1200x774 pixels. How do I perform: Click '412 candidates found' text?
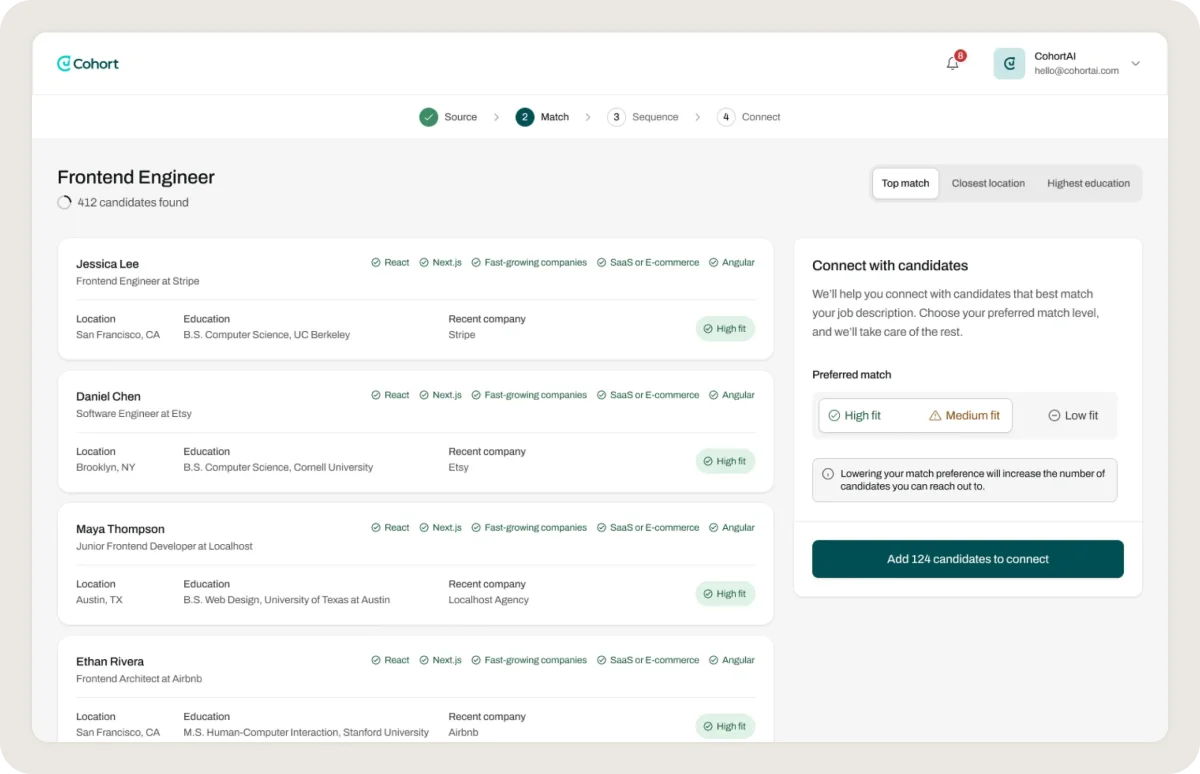click(x=133, y=202)
